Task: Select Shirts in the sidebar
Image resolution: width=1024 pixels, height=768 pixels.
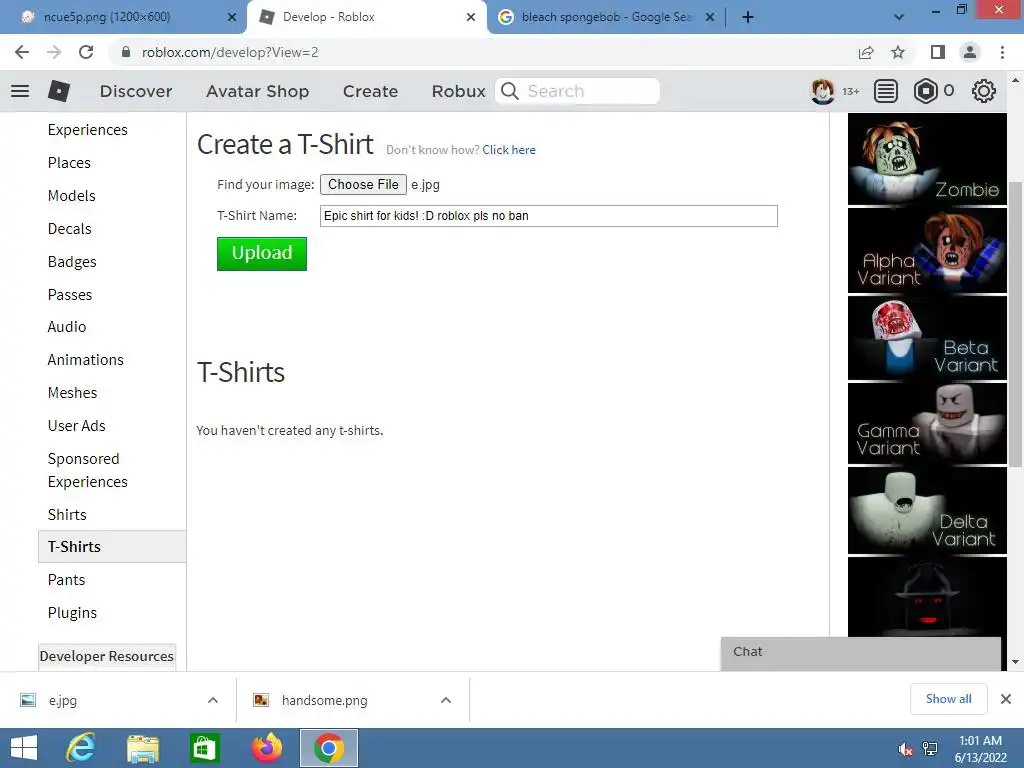Action: [67, 515]
